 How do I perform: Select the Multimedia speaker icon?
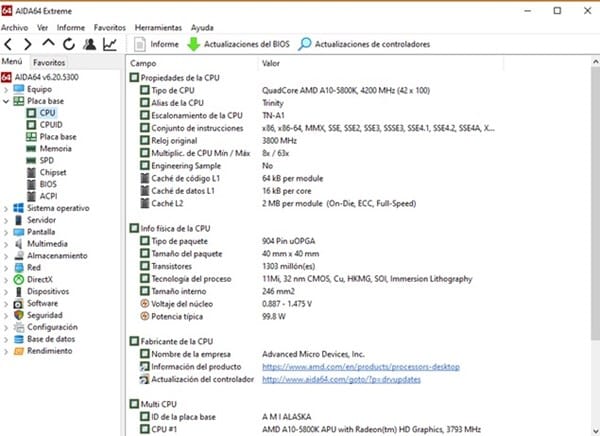coord(18,244)
